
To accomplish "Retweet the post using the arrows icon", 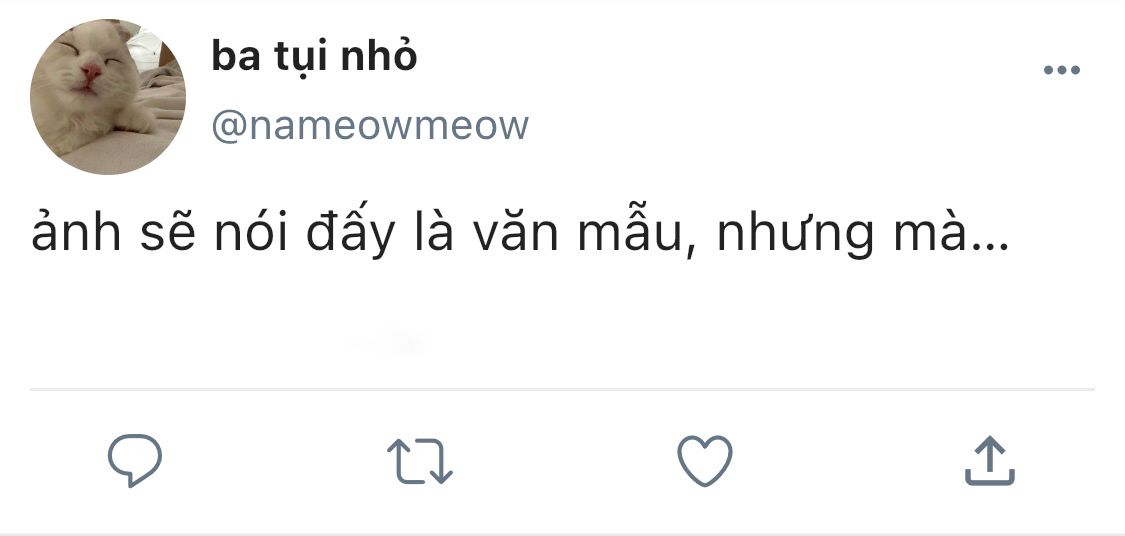I will tap(420, 461).
